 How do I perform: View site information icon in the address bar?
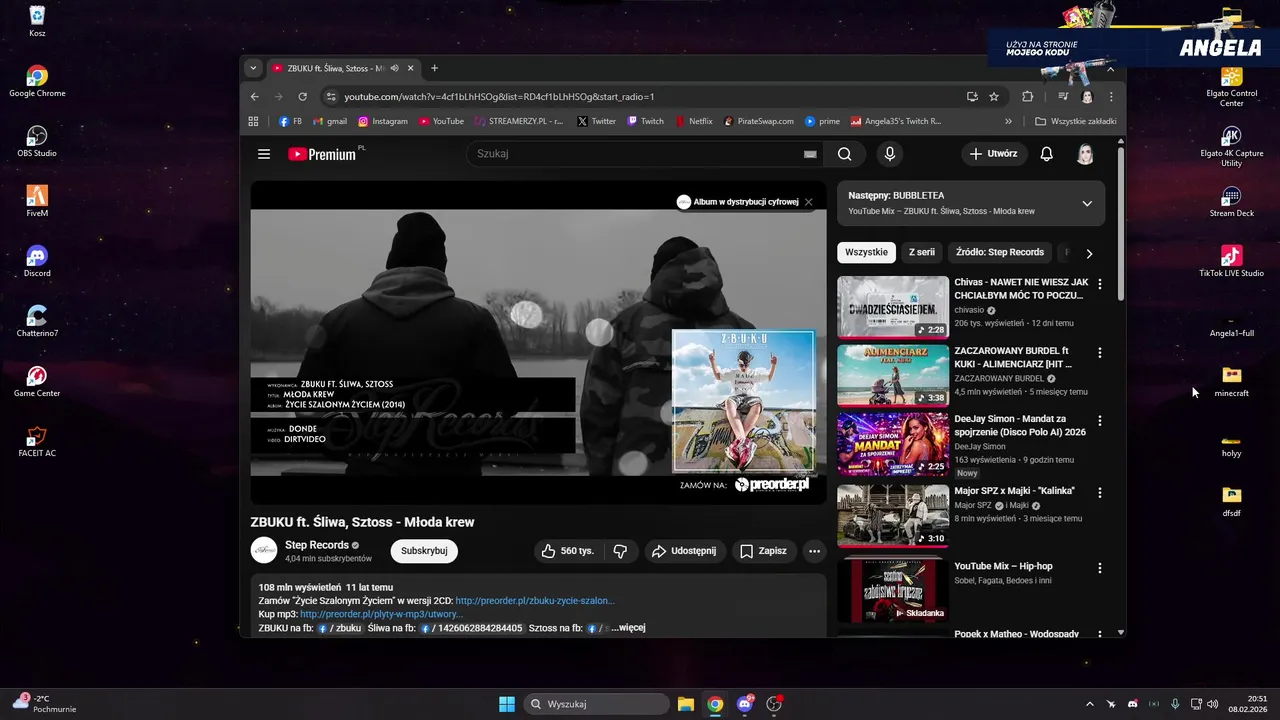click(331, 97)
